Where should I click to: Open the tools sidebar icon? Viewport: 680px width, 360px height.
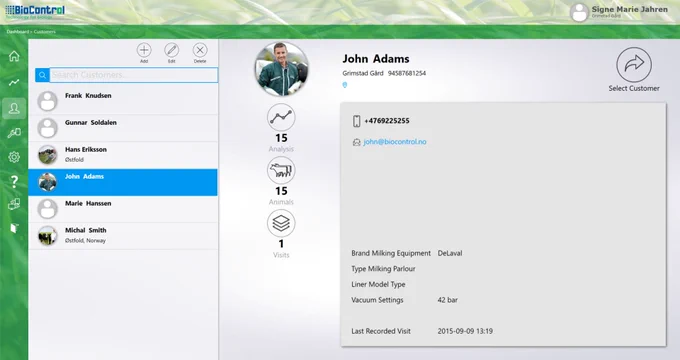click(14, 133)
